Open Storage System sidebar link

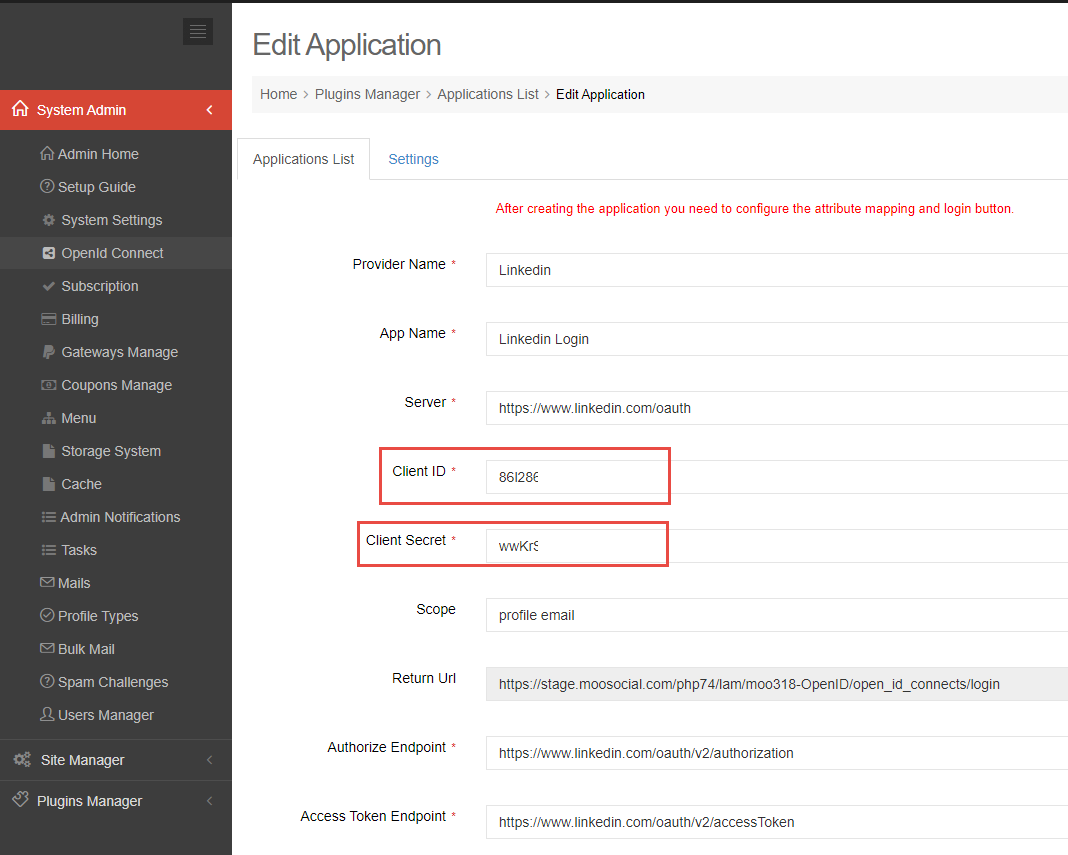[x=111, y=451]
